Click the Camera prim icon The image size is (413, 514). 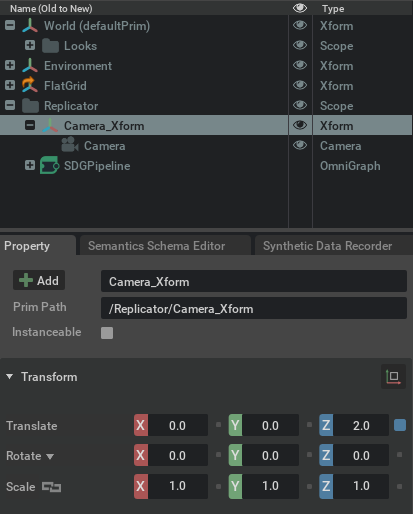[x=70, y=145]
